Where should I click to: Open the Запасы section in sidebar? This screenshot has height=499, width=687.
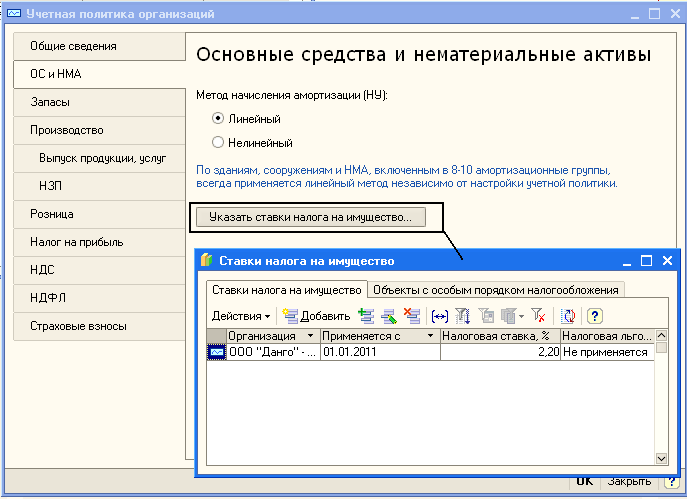tap(50, 102)
